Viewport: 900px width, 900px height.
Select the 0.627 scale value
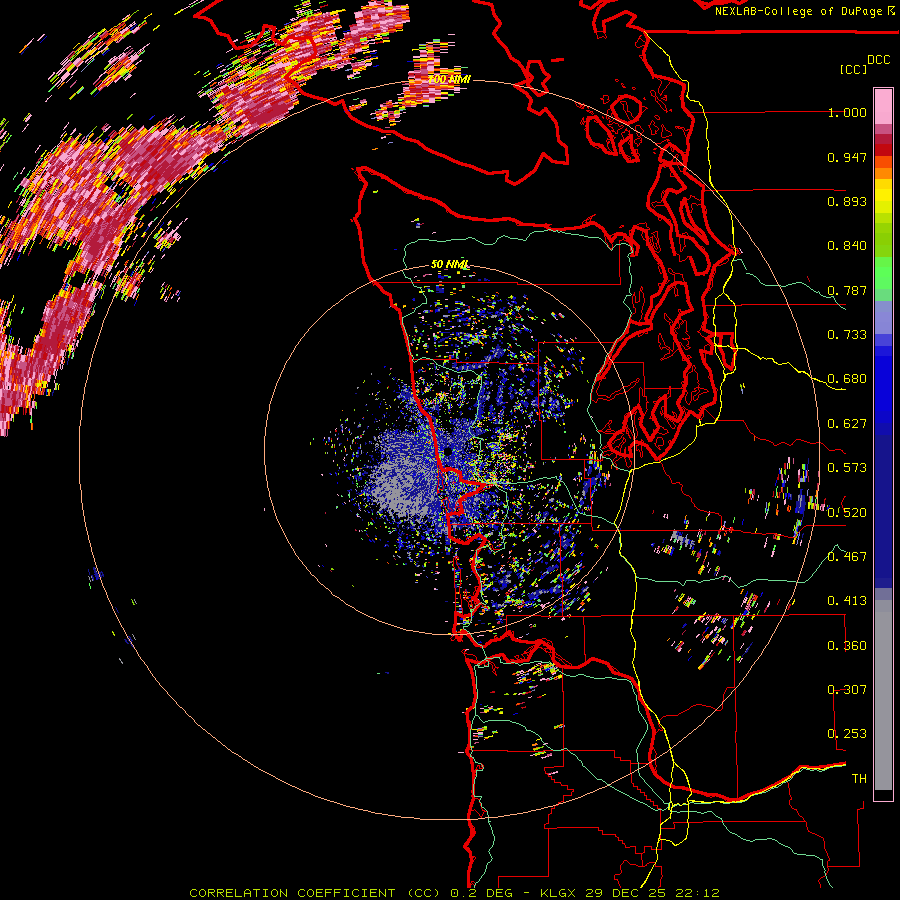coord(847,424)
